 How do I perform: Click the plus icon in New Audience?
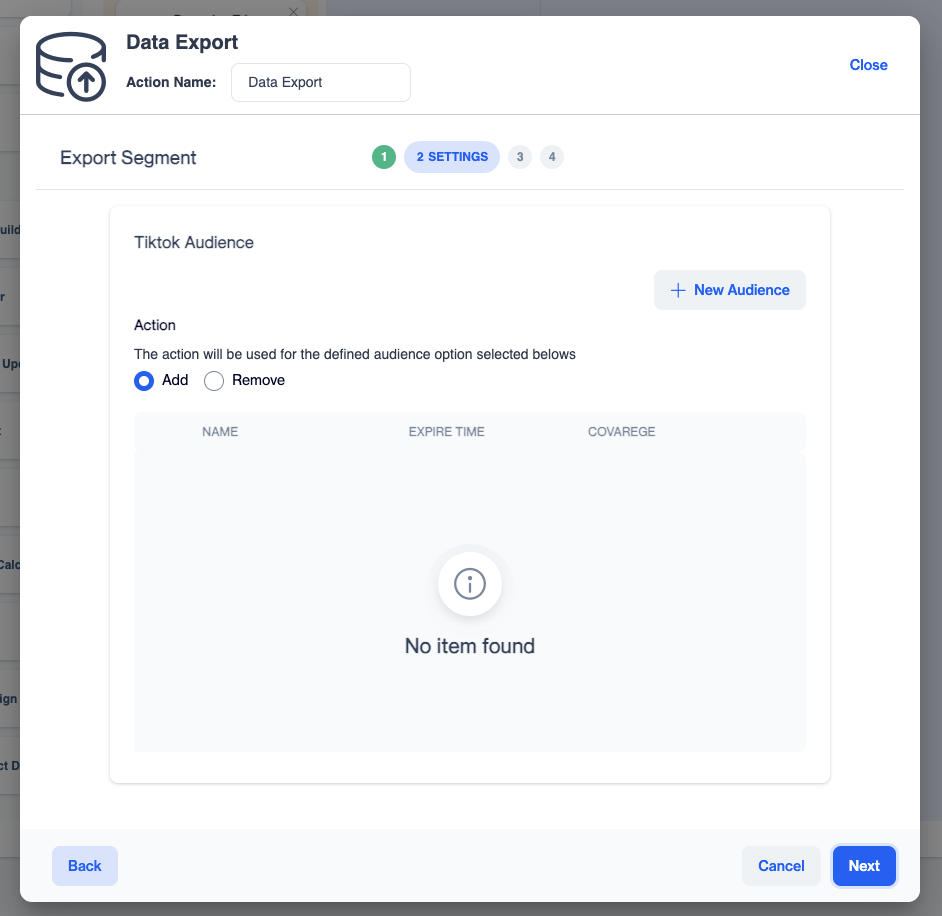click(x=678, y=290)
